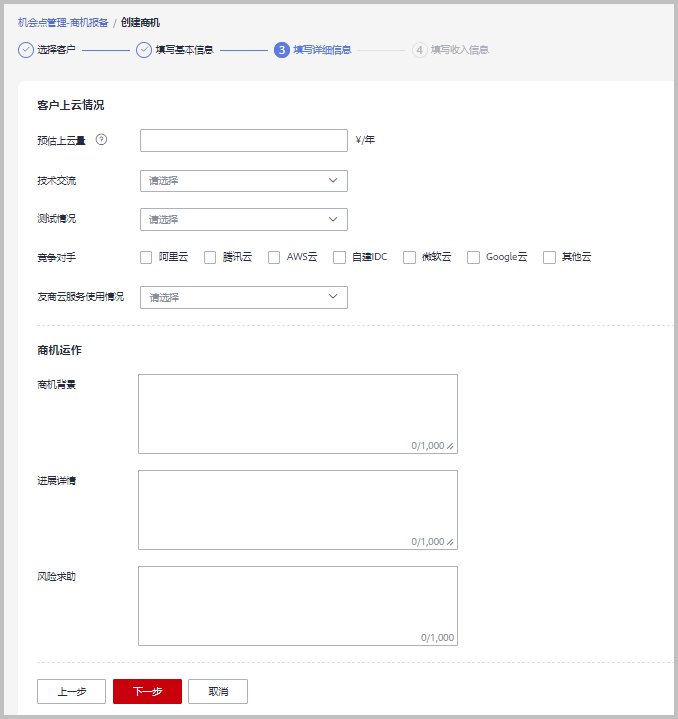The height and width of the screenshot is (719, 678).
Task: Open 机会点管理-商机报备 breadcrumb link
Action: pyautogui.click(x=63, y=22)
